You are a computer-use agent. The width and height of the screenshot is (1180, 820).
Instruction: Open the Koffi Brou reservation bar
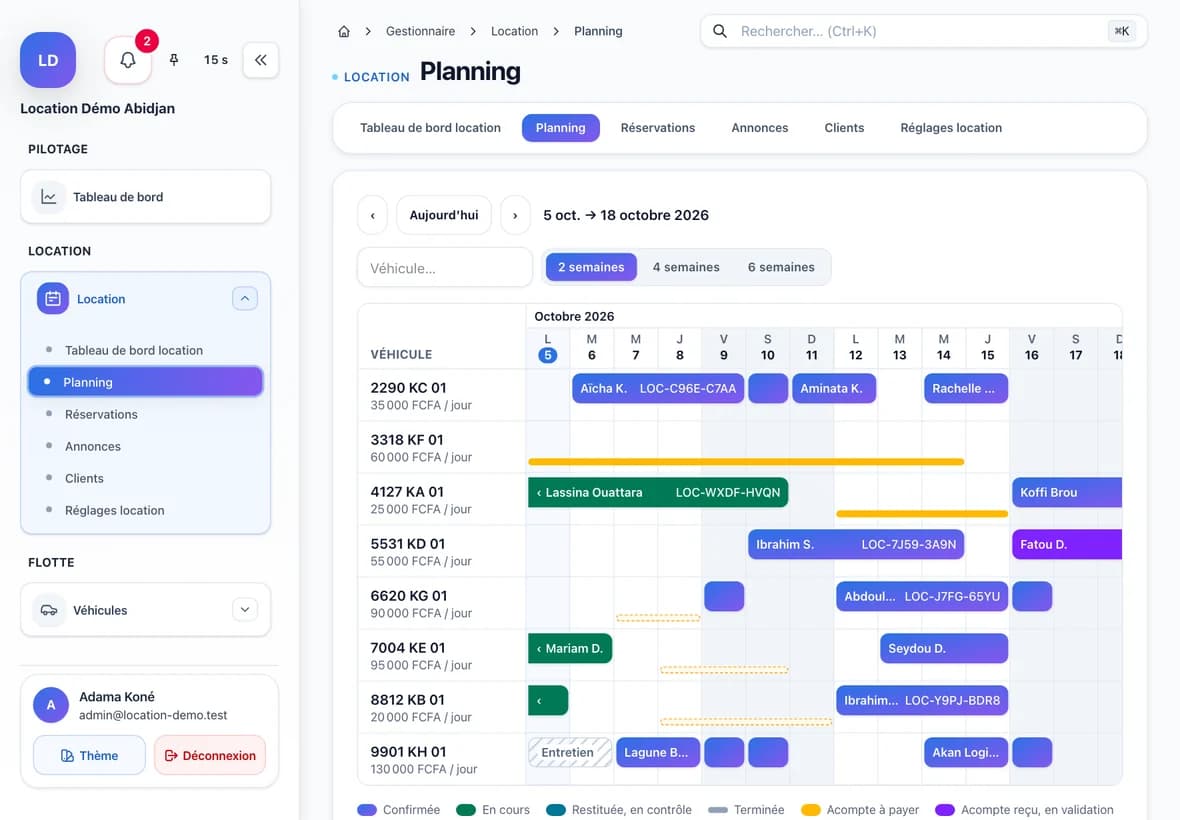1067,493
